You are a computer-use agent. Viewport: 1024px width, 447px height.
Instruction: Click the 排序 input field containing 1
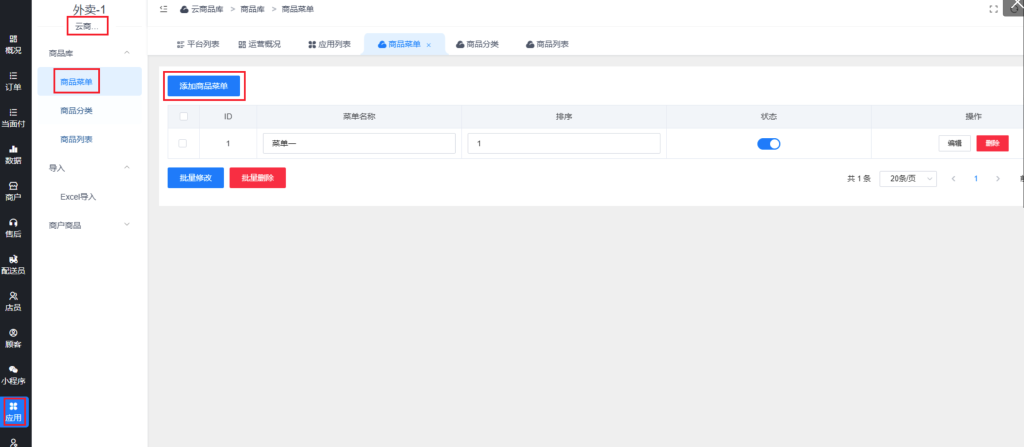click(x=563, y=144)
